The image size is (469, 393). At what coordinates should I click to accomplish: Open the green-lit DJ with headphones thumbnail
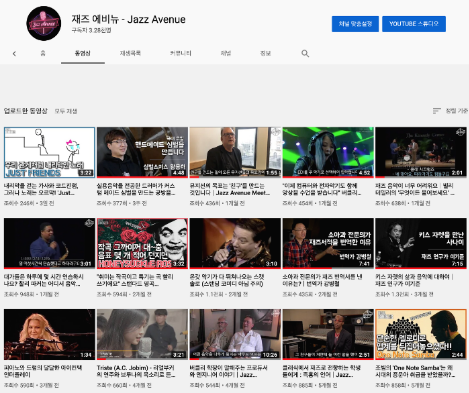click(328, 152)
